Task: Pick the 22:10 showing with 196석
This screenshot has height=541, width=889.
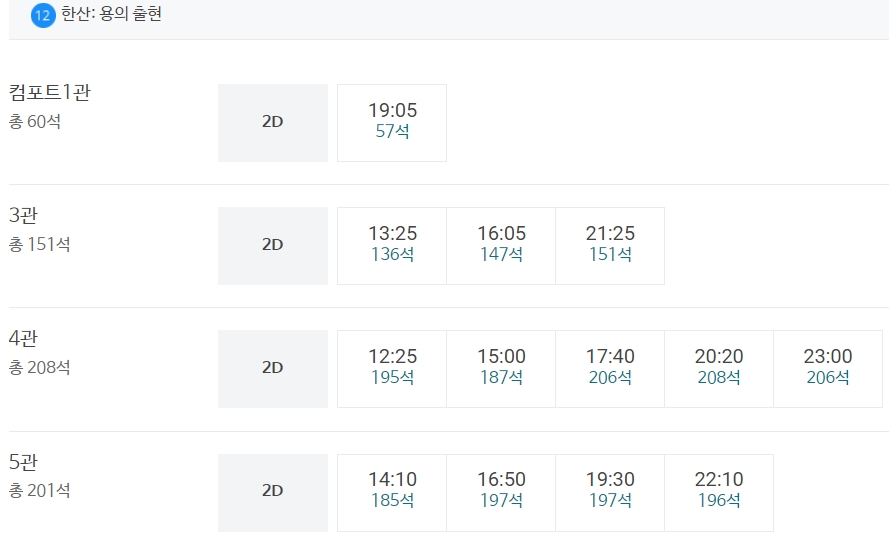Action: 719,492
